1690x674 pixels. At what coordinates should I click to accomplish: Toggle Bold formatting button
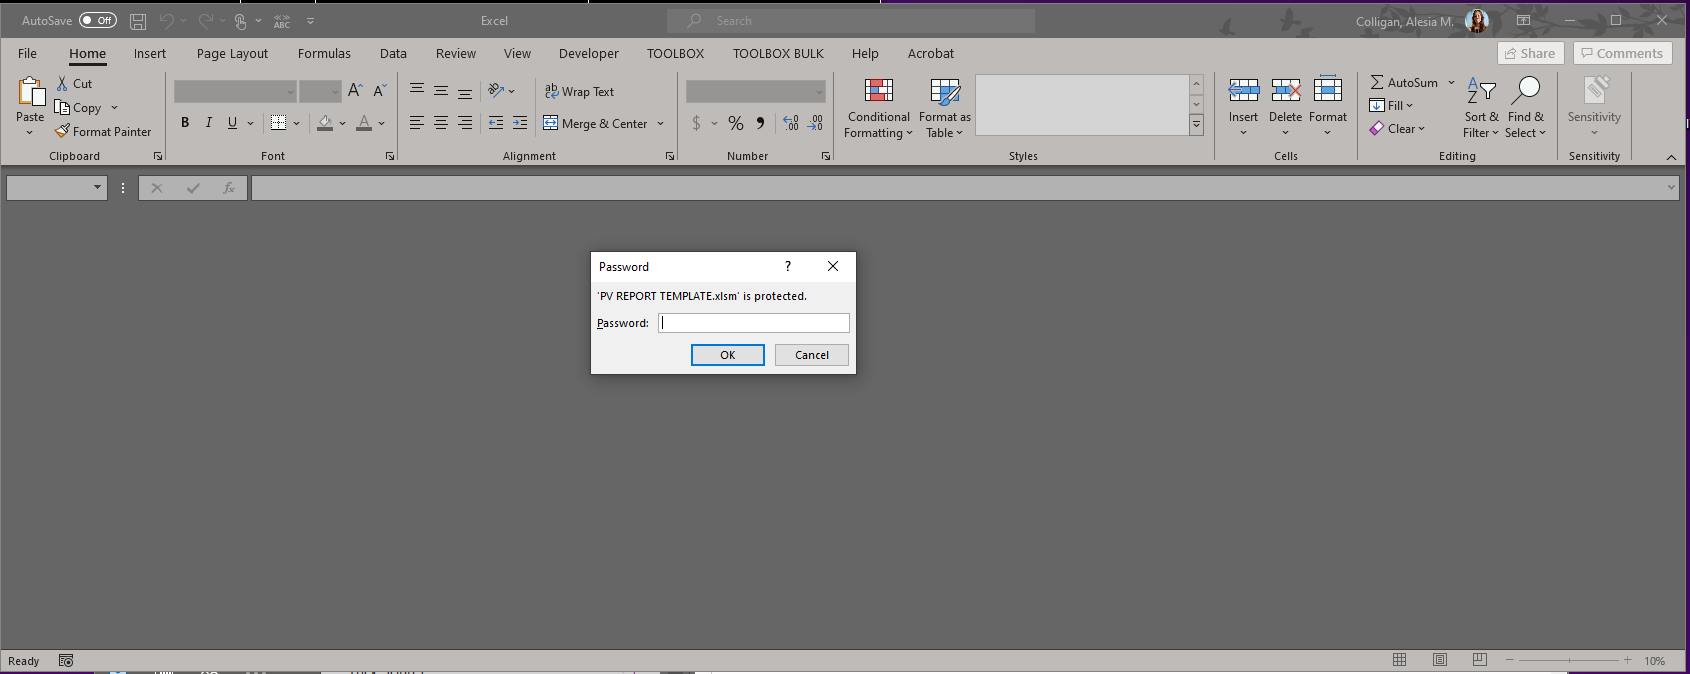pos(185,123)
